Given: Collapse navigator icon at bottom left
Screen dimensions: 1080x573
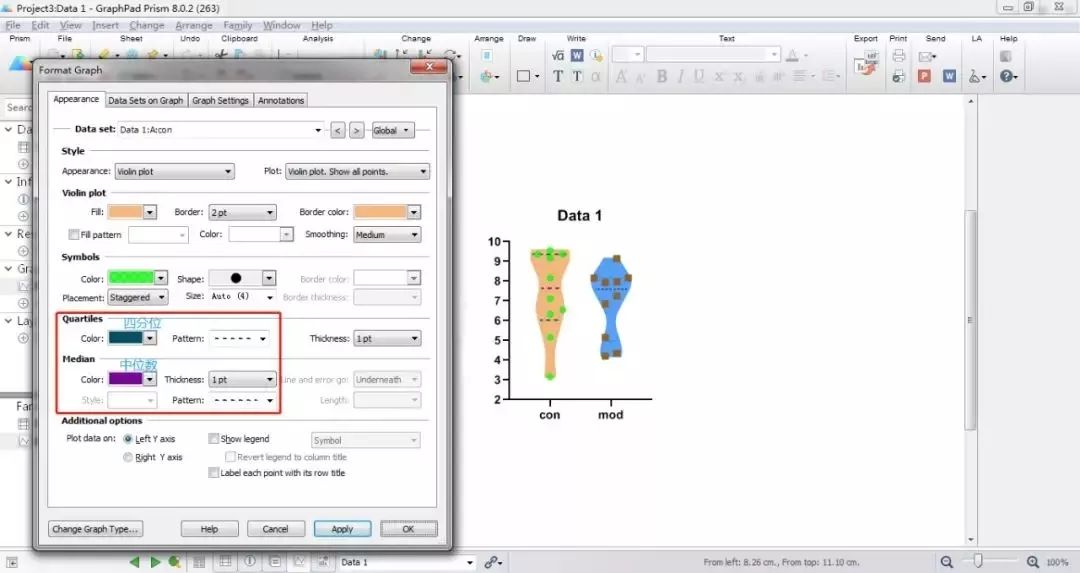Looking at the screenshot, I should point(12,563).
